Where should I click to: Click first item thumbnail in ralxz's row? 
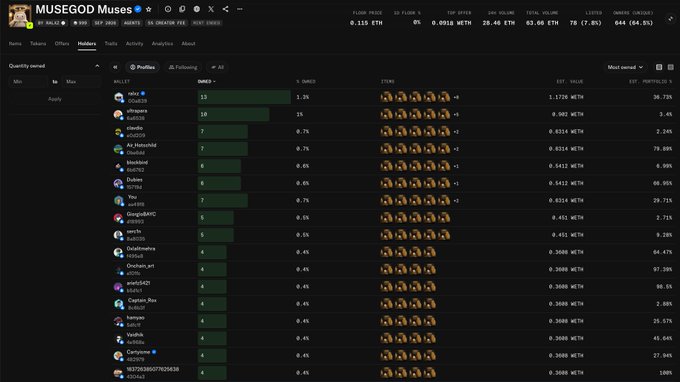[x=386, y=97]
